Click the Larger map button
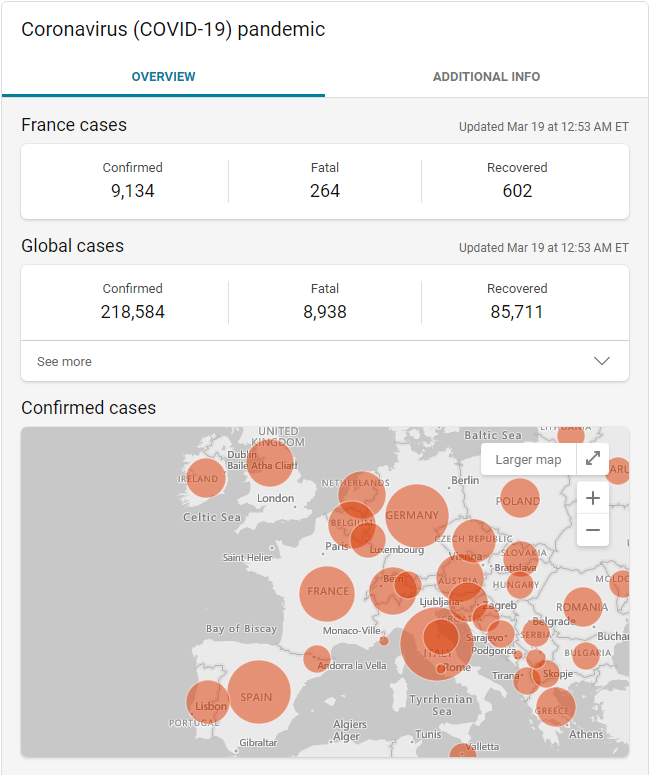 pyautogui.click(x=528, y=459)
